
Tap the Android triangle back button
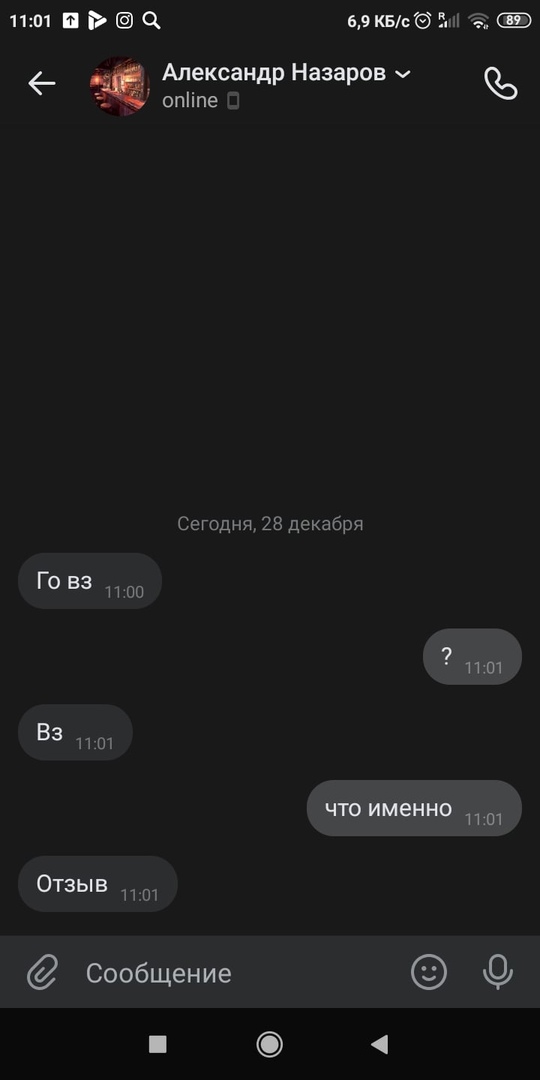click(380, 1044)
